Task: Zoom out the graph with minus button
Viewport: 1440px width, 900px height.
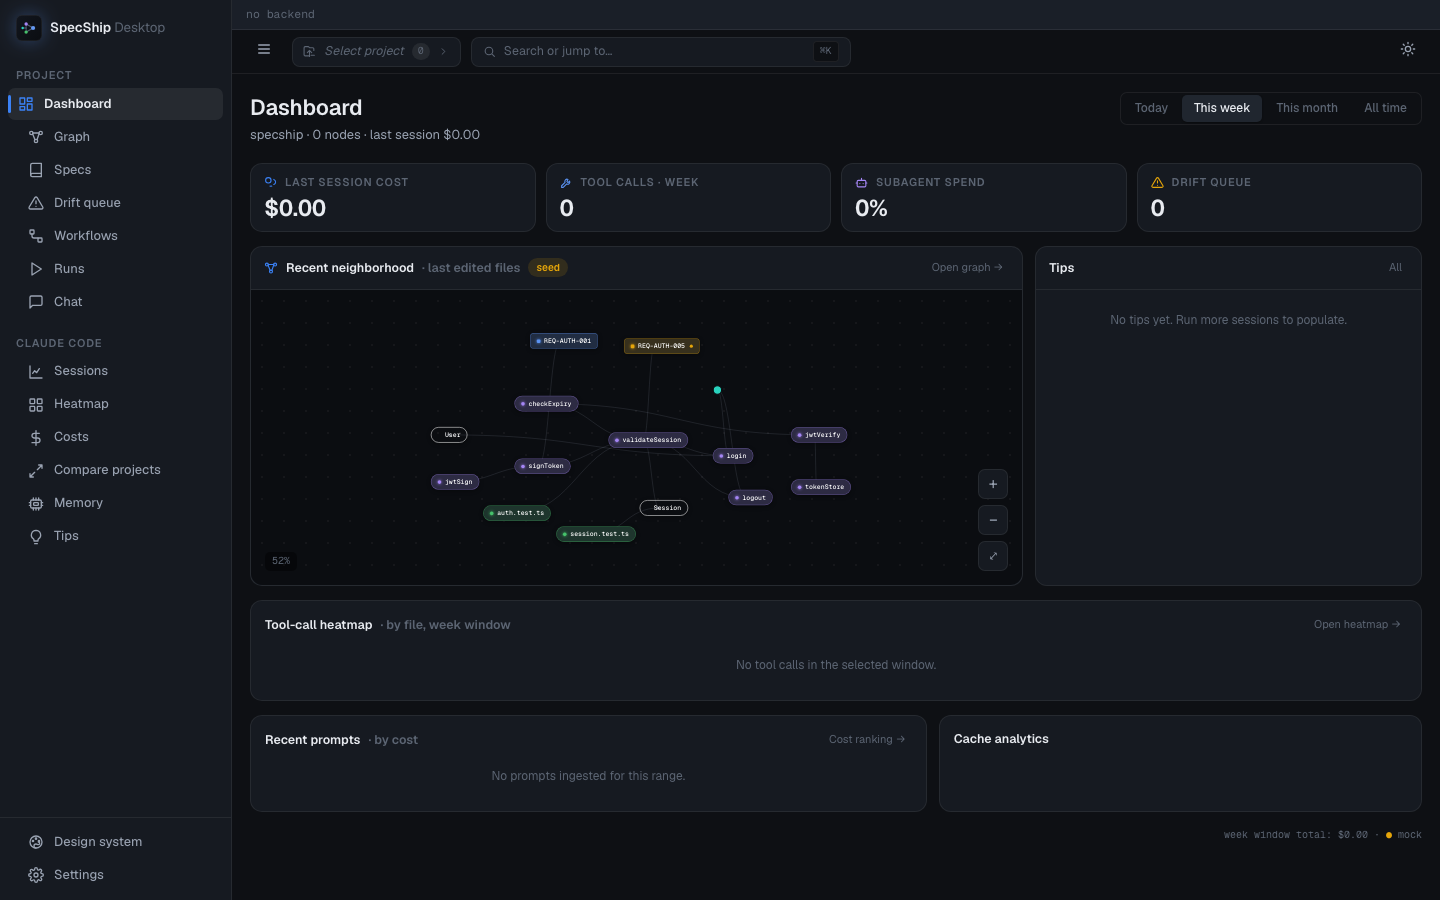Action: (993, 520)
